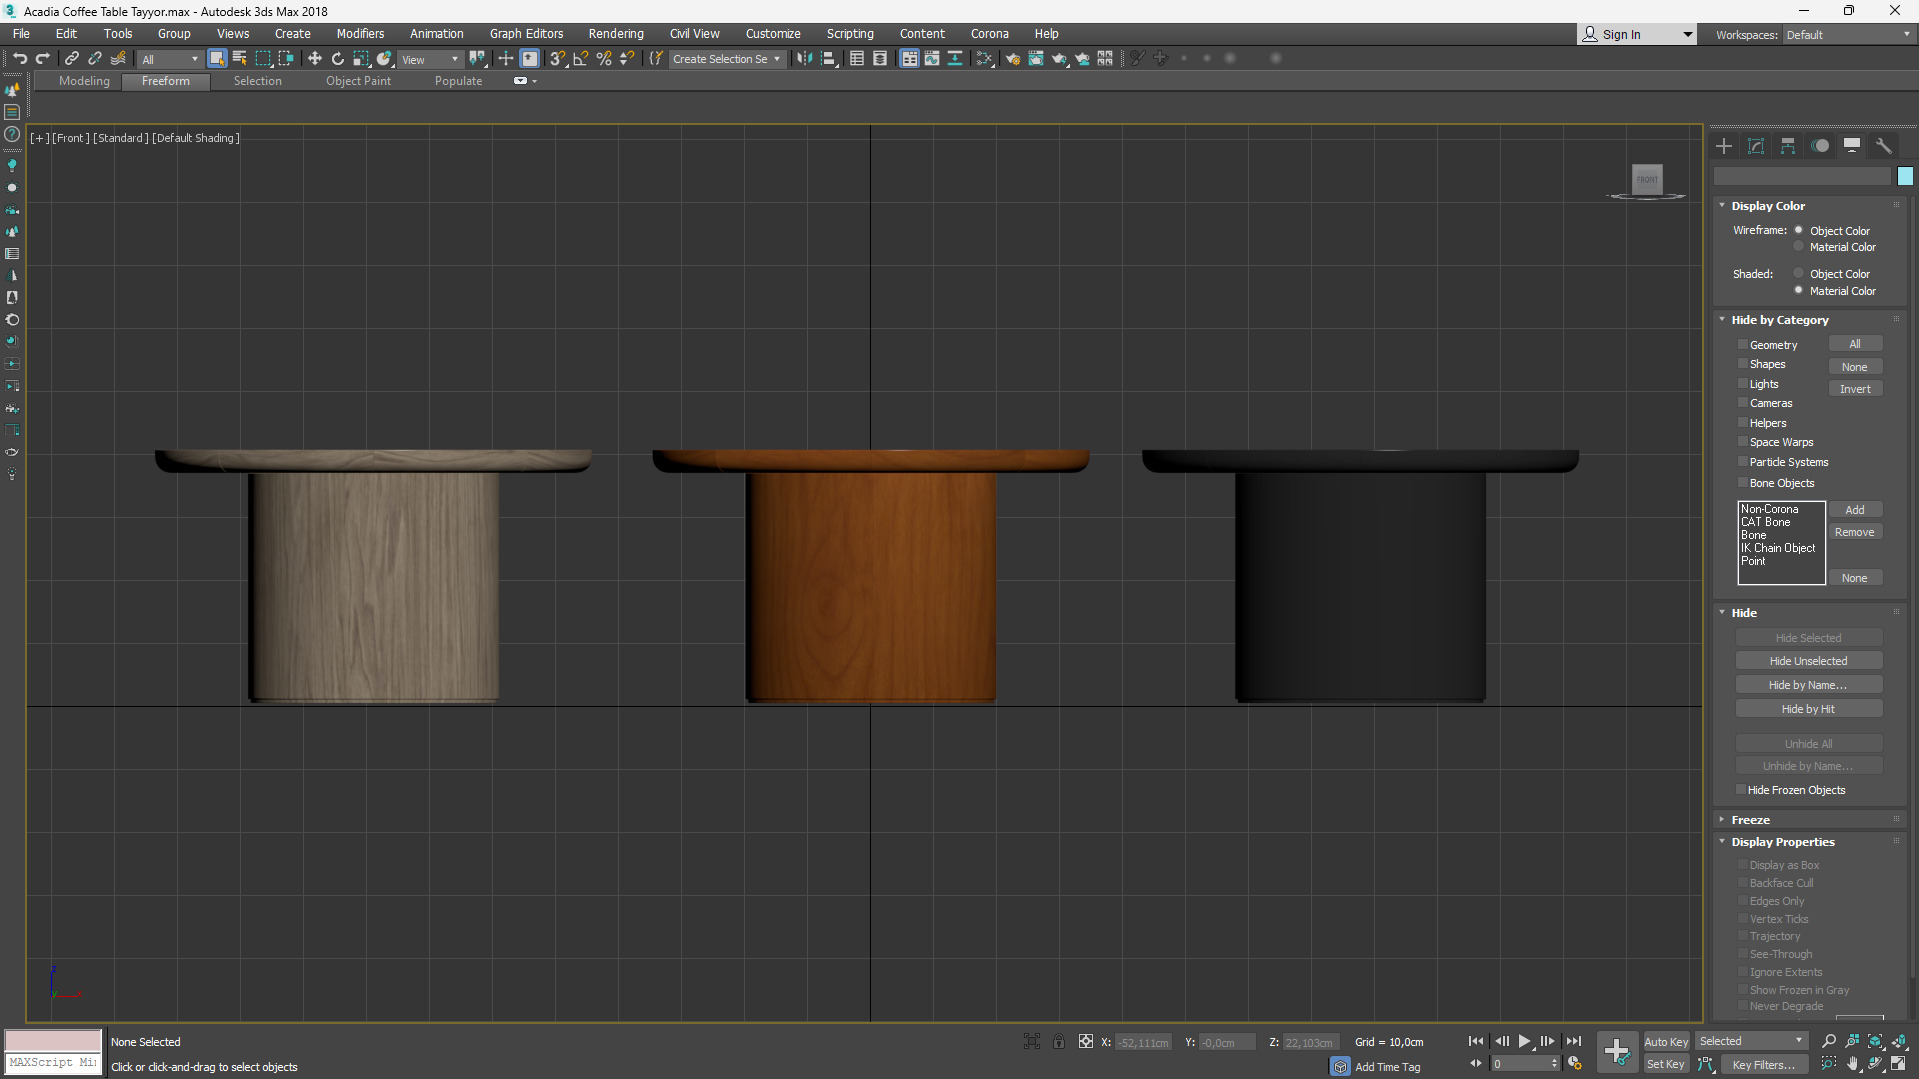Open the Workspaces Default dropdown
This screenshot has width=1919, height=1079.
(x=1848, y=35)
